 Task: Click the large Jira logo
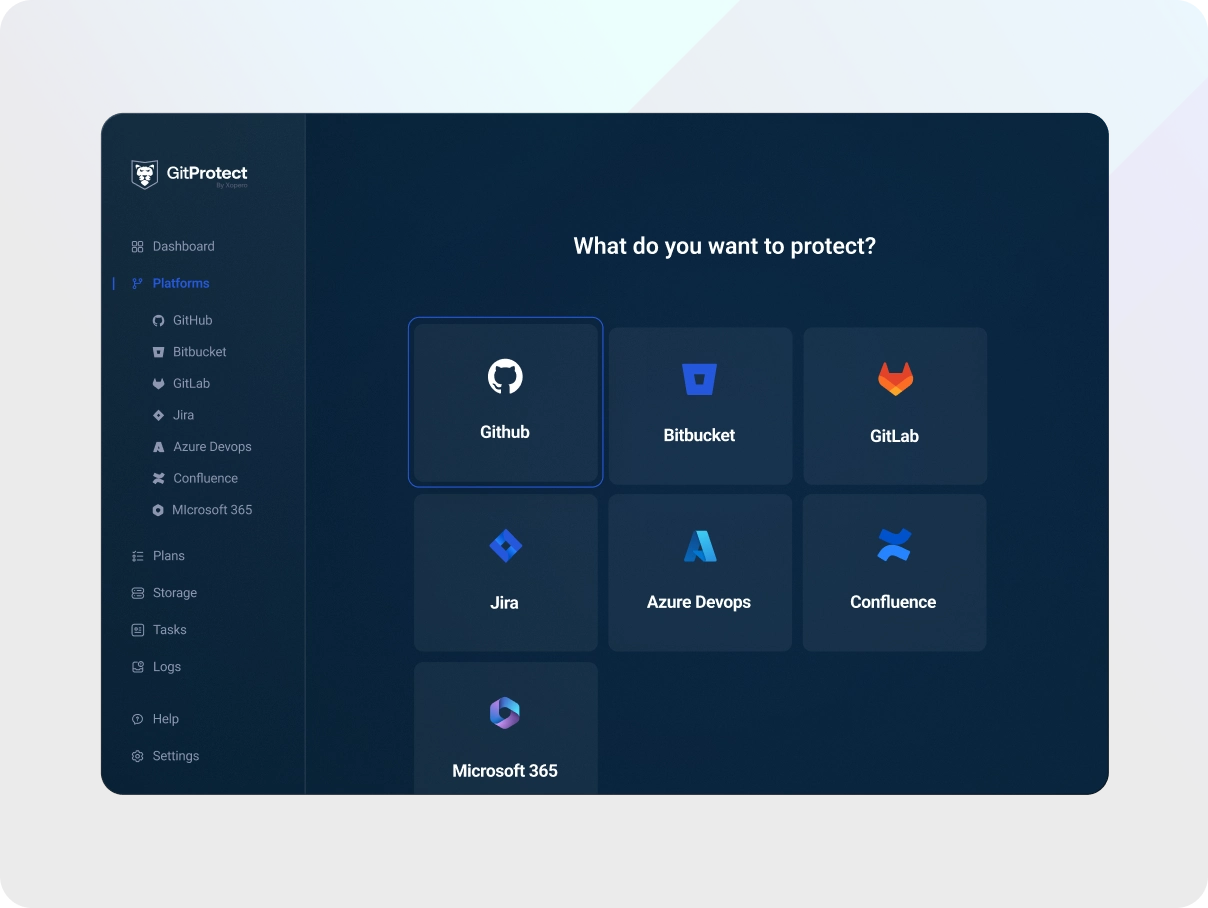[506, 546]
